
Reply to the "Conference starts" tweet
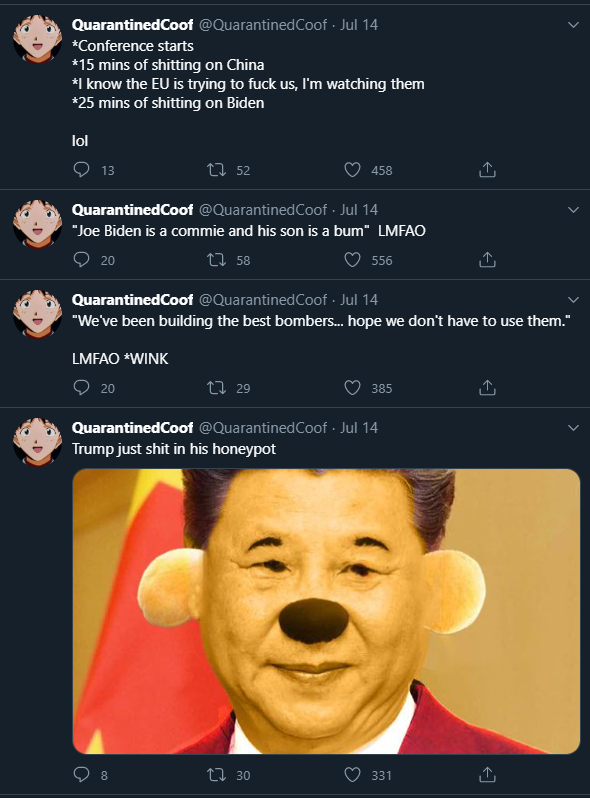click(x=81, y=169)
